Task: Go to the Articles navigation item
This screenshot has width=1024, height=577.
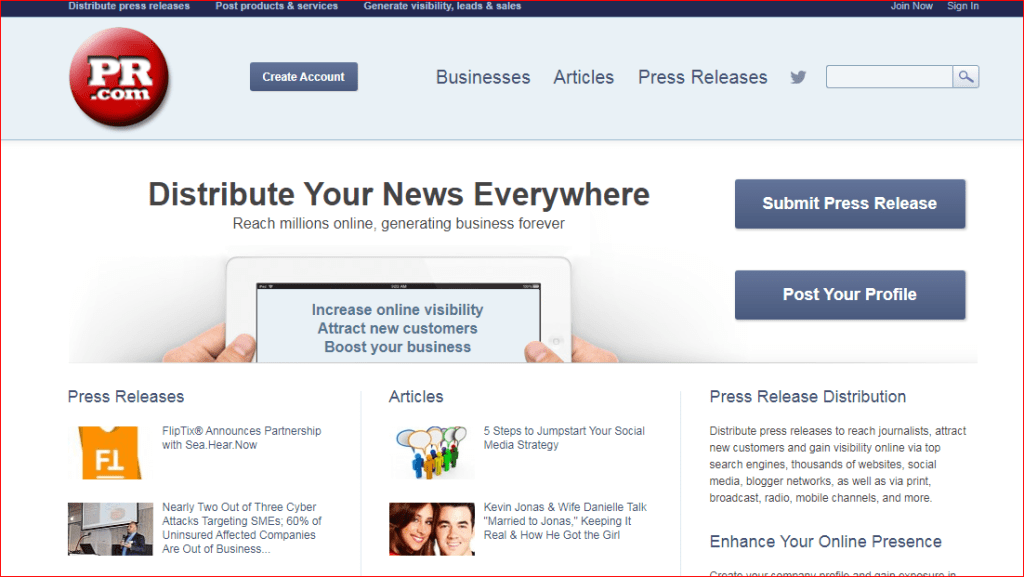Action: [x=584, y=77]
